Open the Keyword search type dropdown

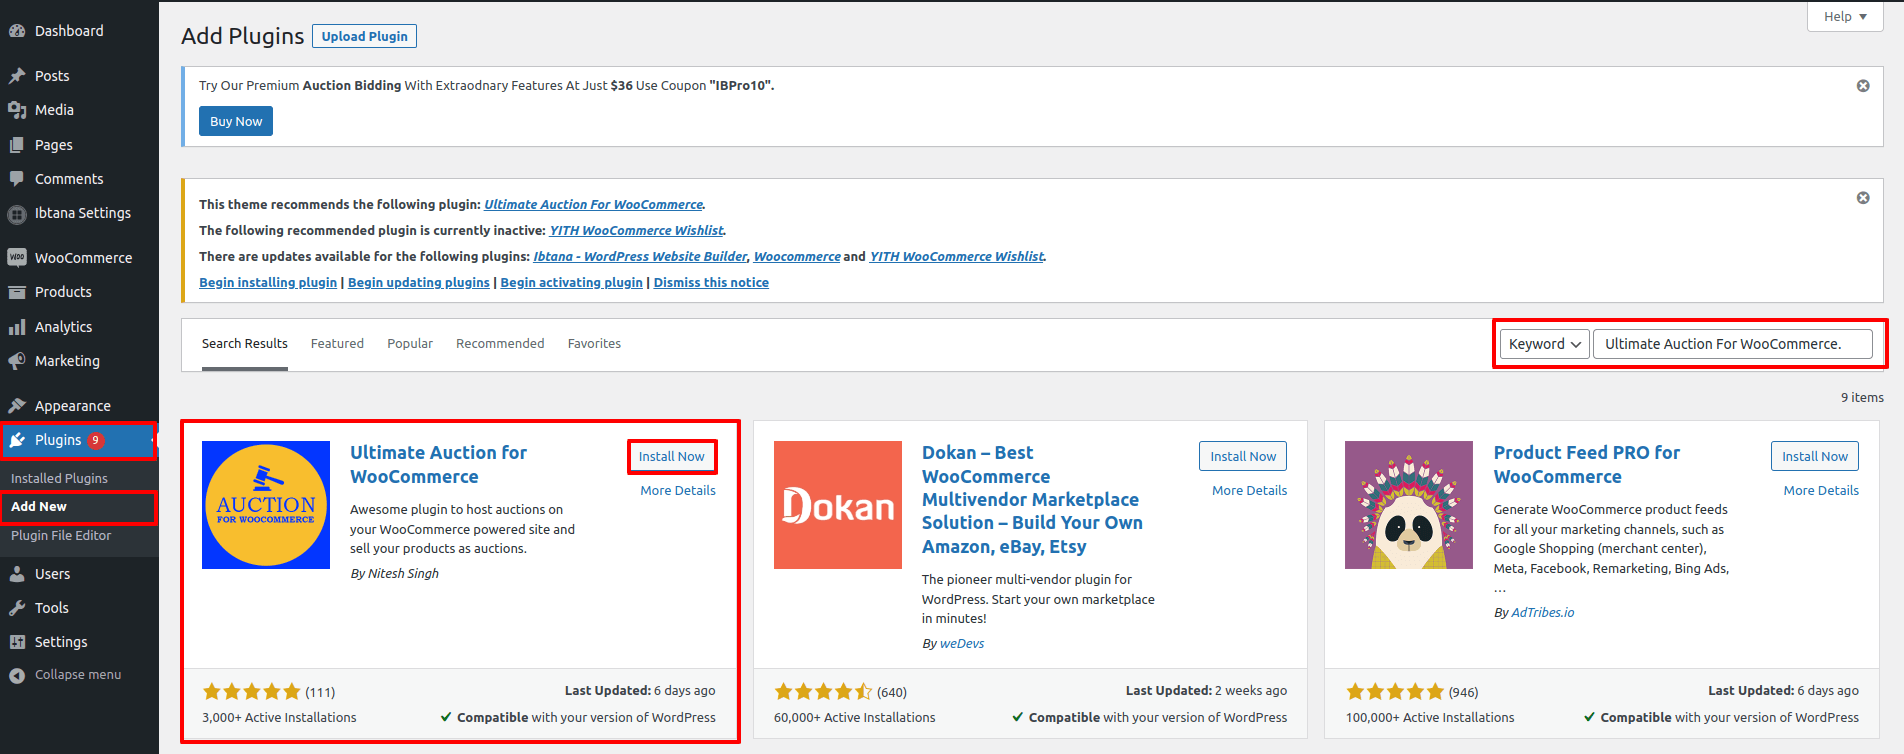(1544, 344)
